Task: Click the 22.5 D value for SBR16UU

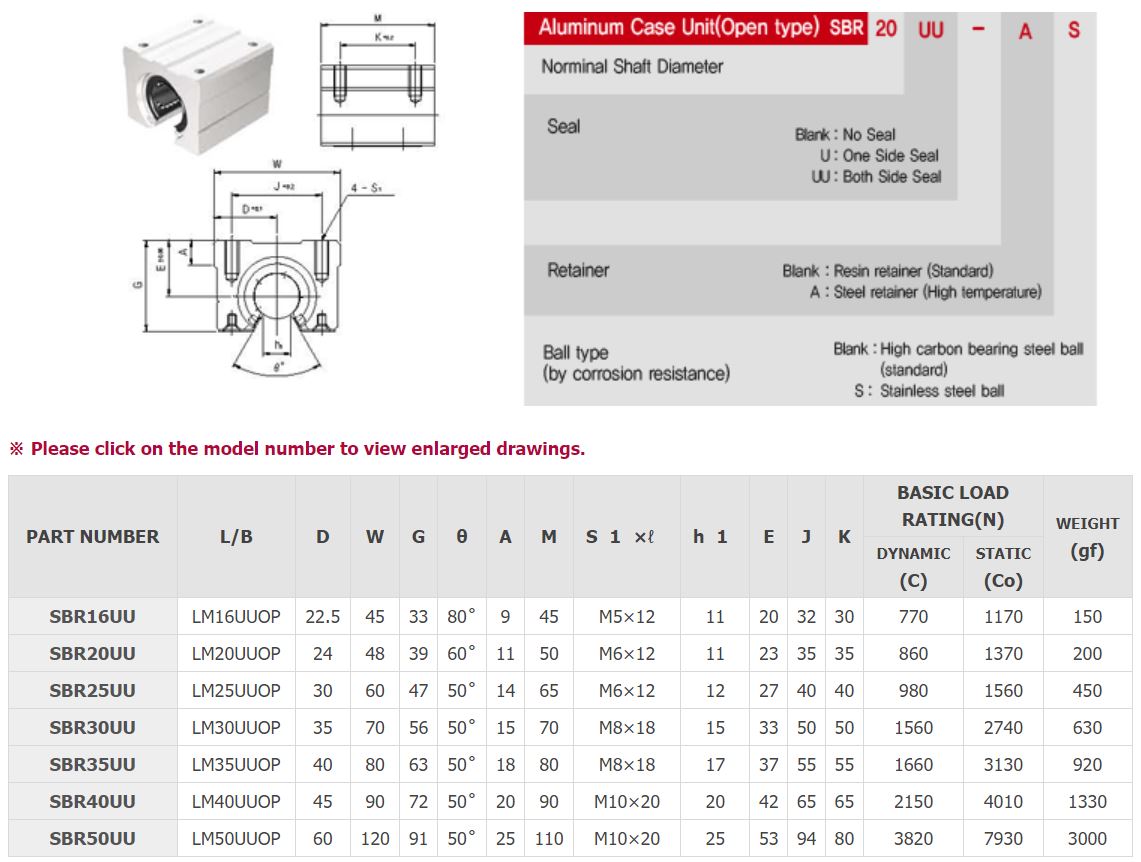Action: [x=322, y=617]
